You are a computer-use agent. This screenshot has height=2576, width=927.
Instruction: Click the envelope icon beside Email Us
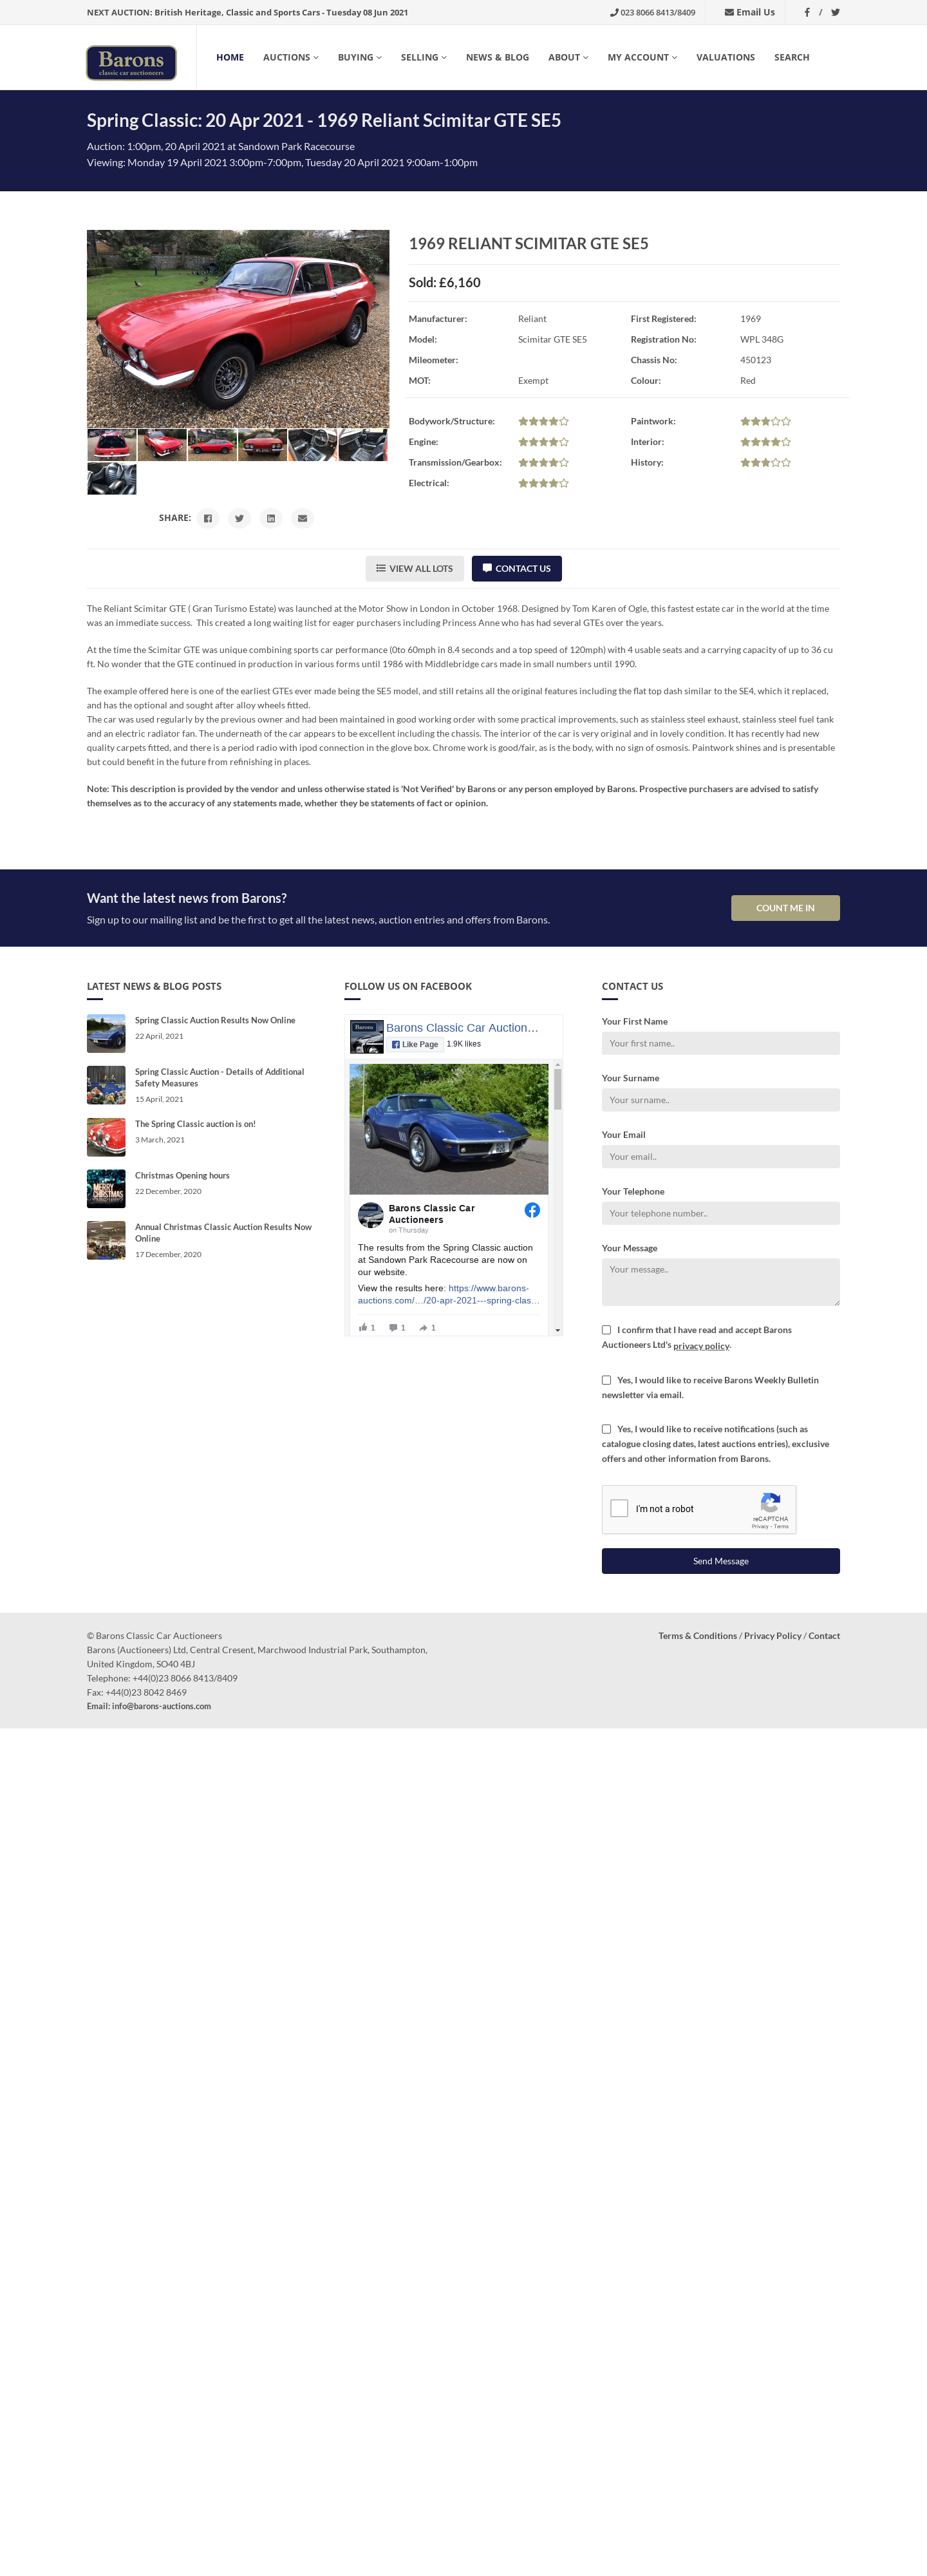729,13
